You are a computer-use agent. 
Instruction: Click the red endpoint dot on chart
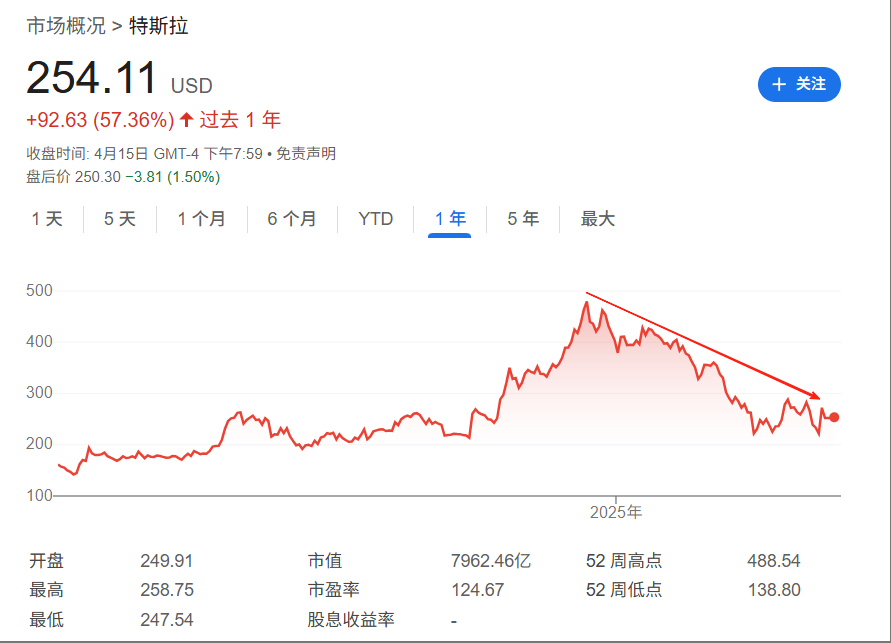click(834, 417)
